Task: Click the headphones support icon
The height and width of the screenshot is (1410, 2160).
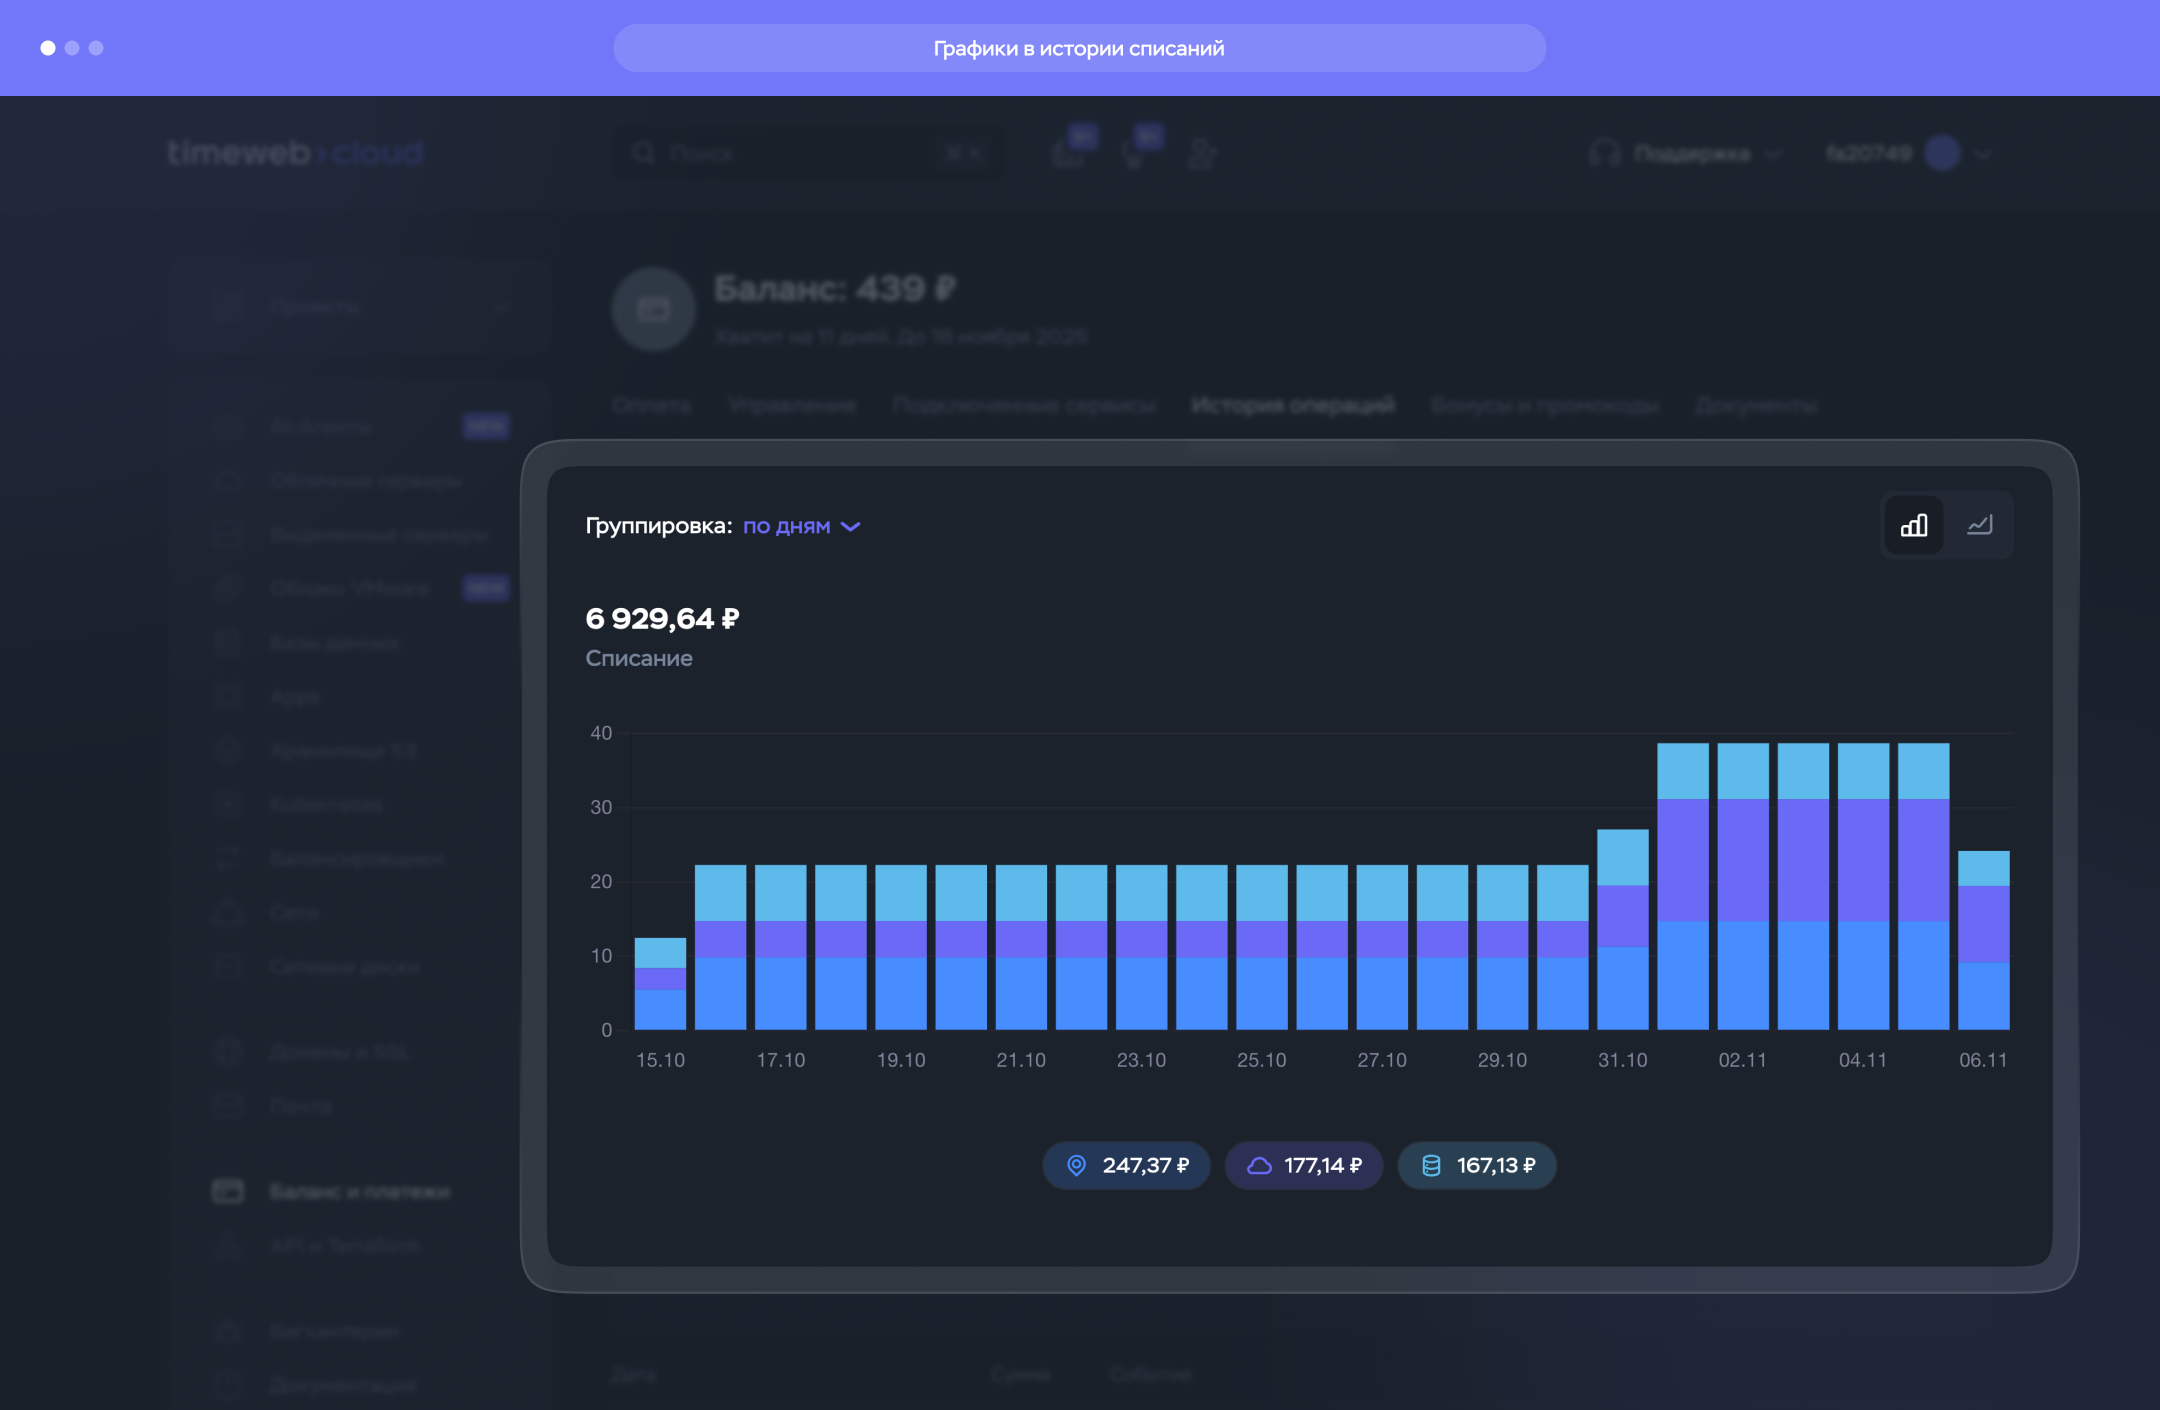Action: pos(1604,153)
